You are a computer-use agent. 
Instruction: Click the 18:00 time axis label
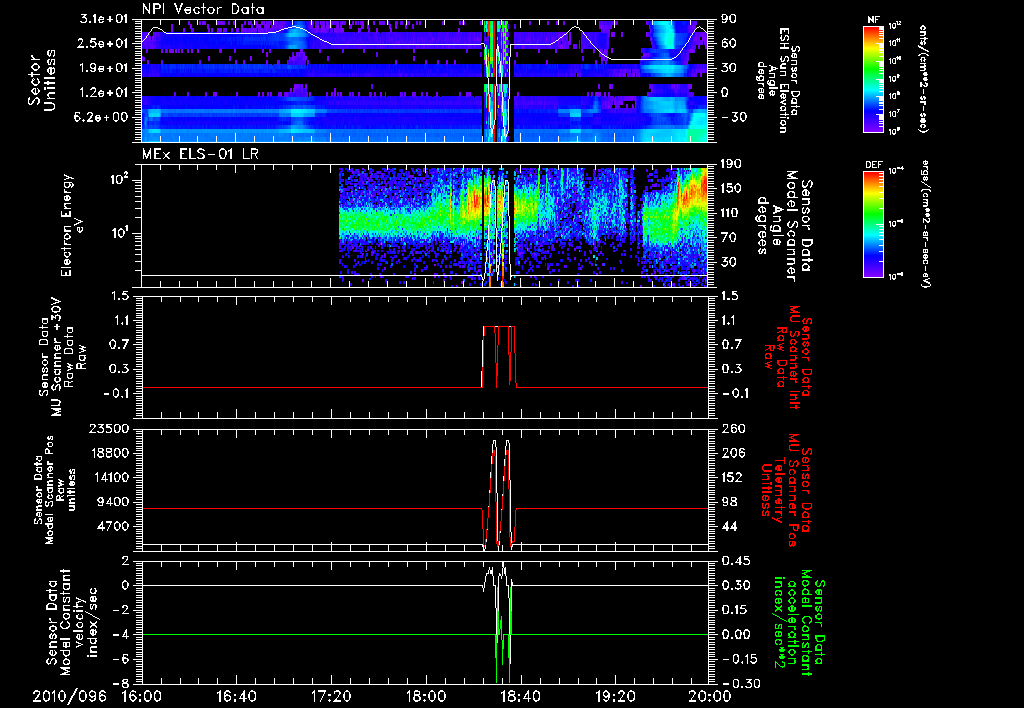tap(426, 696)
